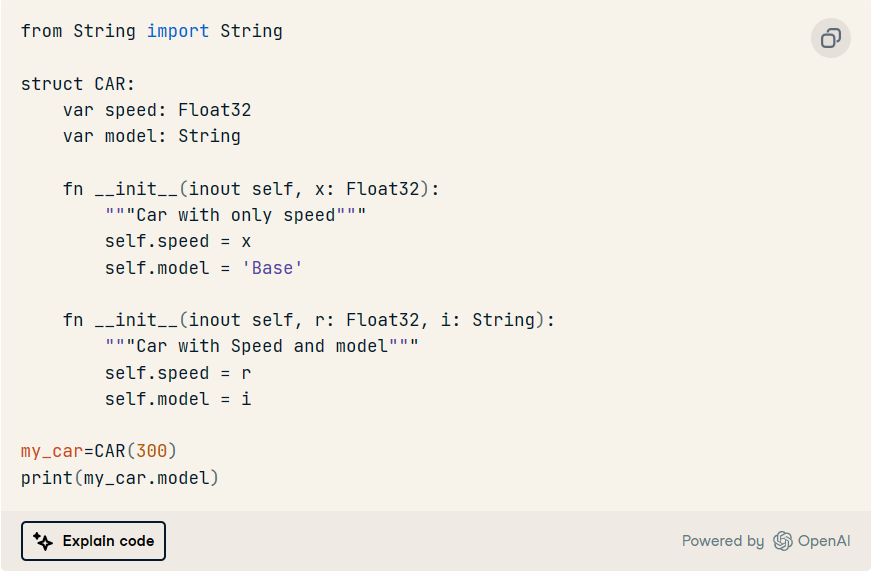Click the Explain code button
This screenshot has width=871, height=573.
coord(93,541)
